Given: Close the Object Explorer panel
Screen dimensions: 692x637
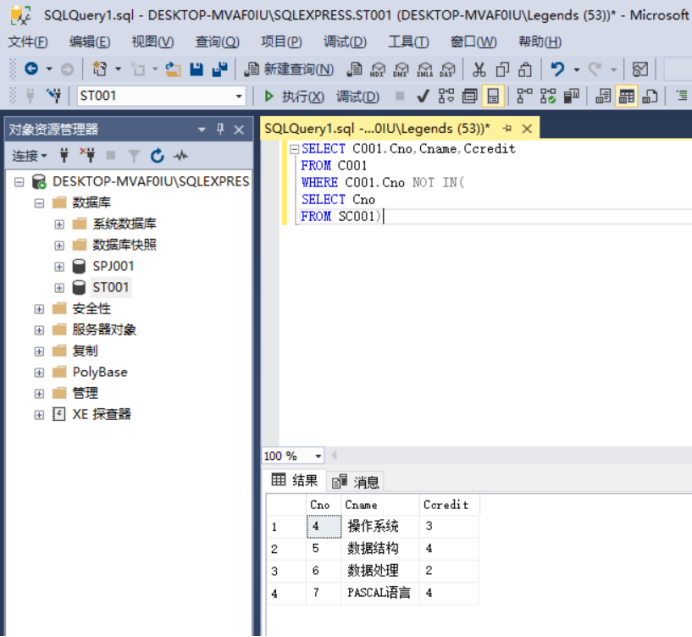Looking at the screenshot, I should (239, 130).
